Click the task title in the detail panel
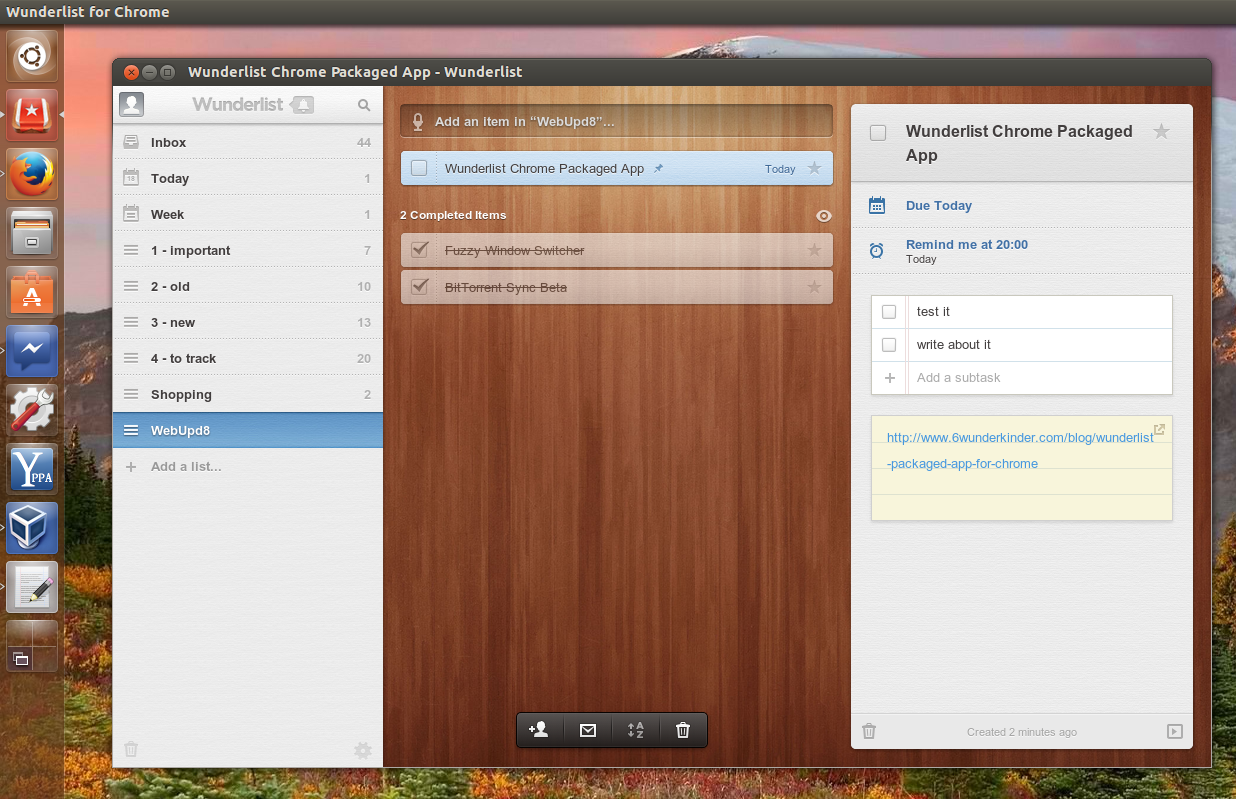The height and width of the screenshot is (799, 1236). click(x=1019, y=143)
